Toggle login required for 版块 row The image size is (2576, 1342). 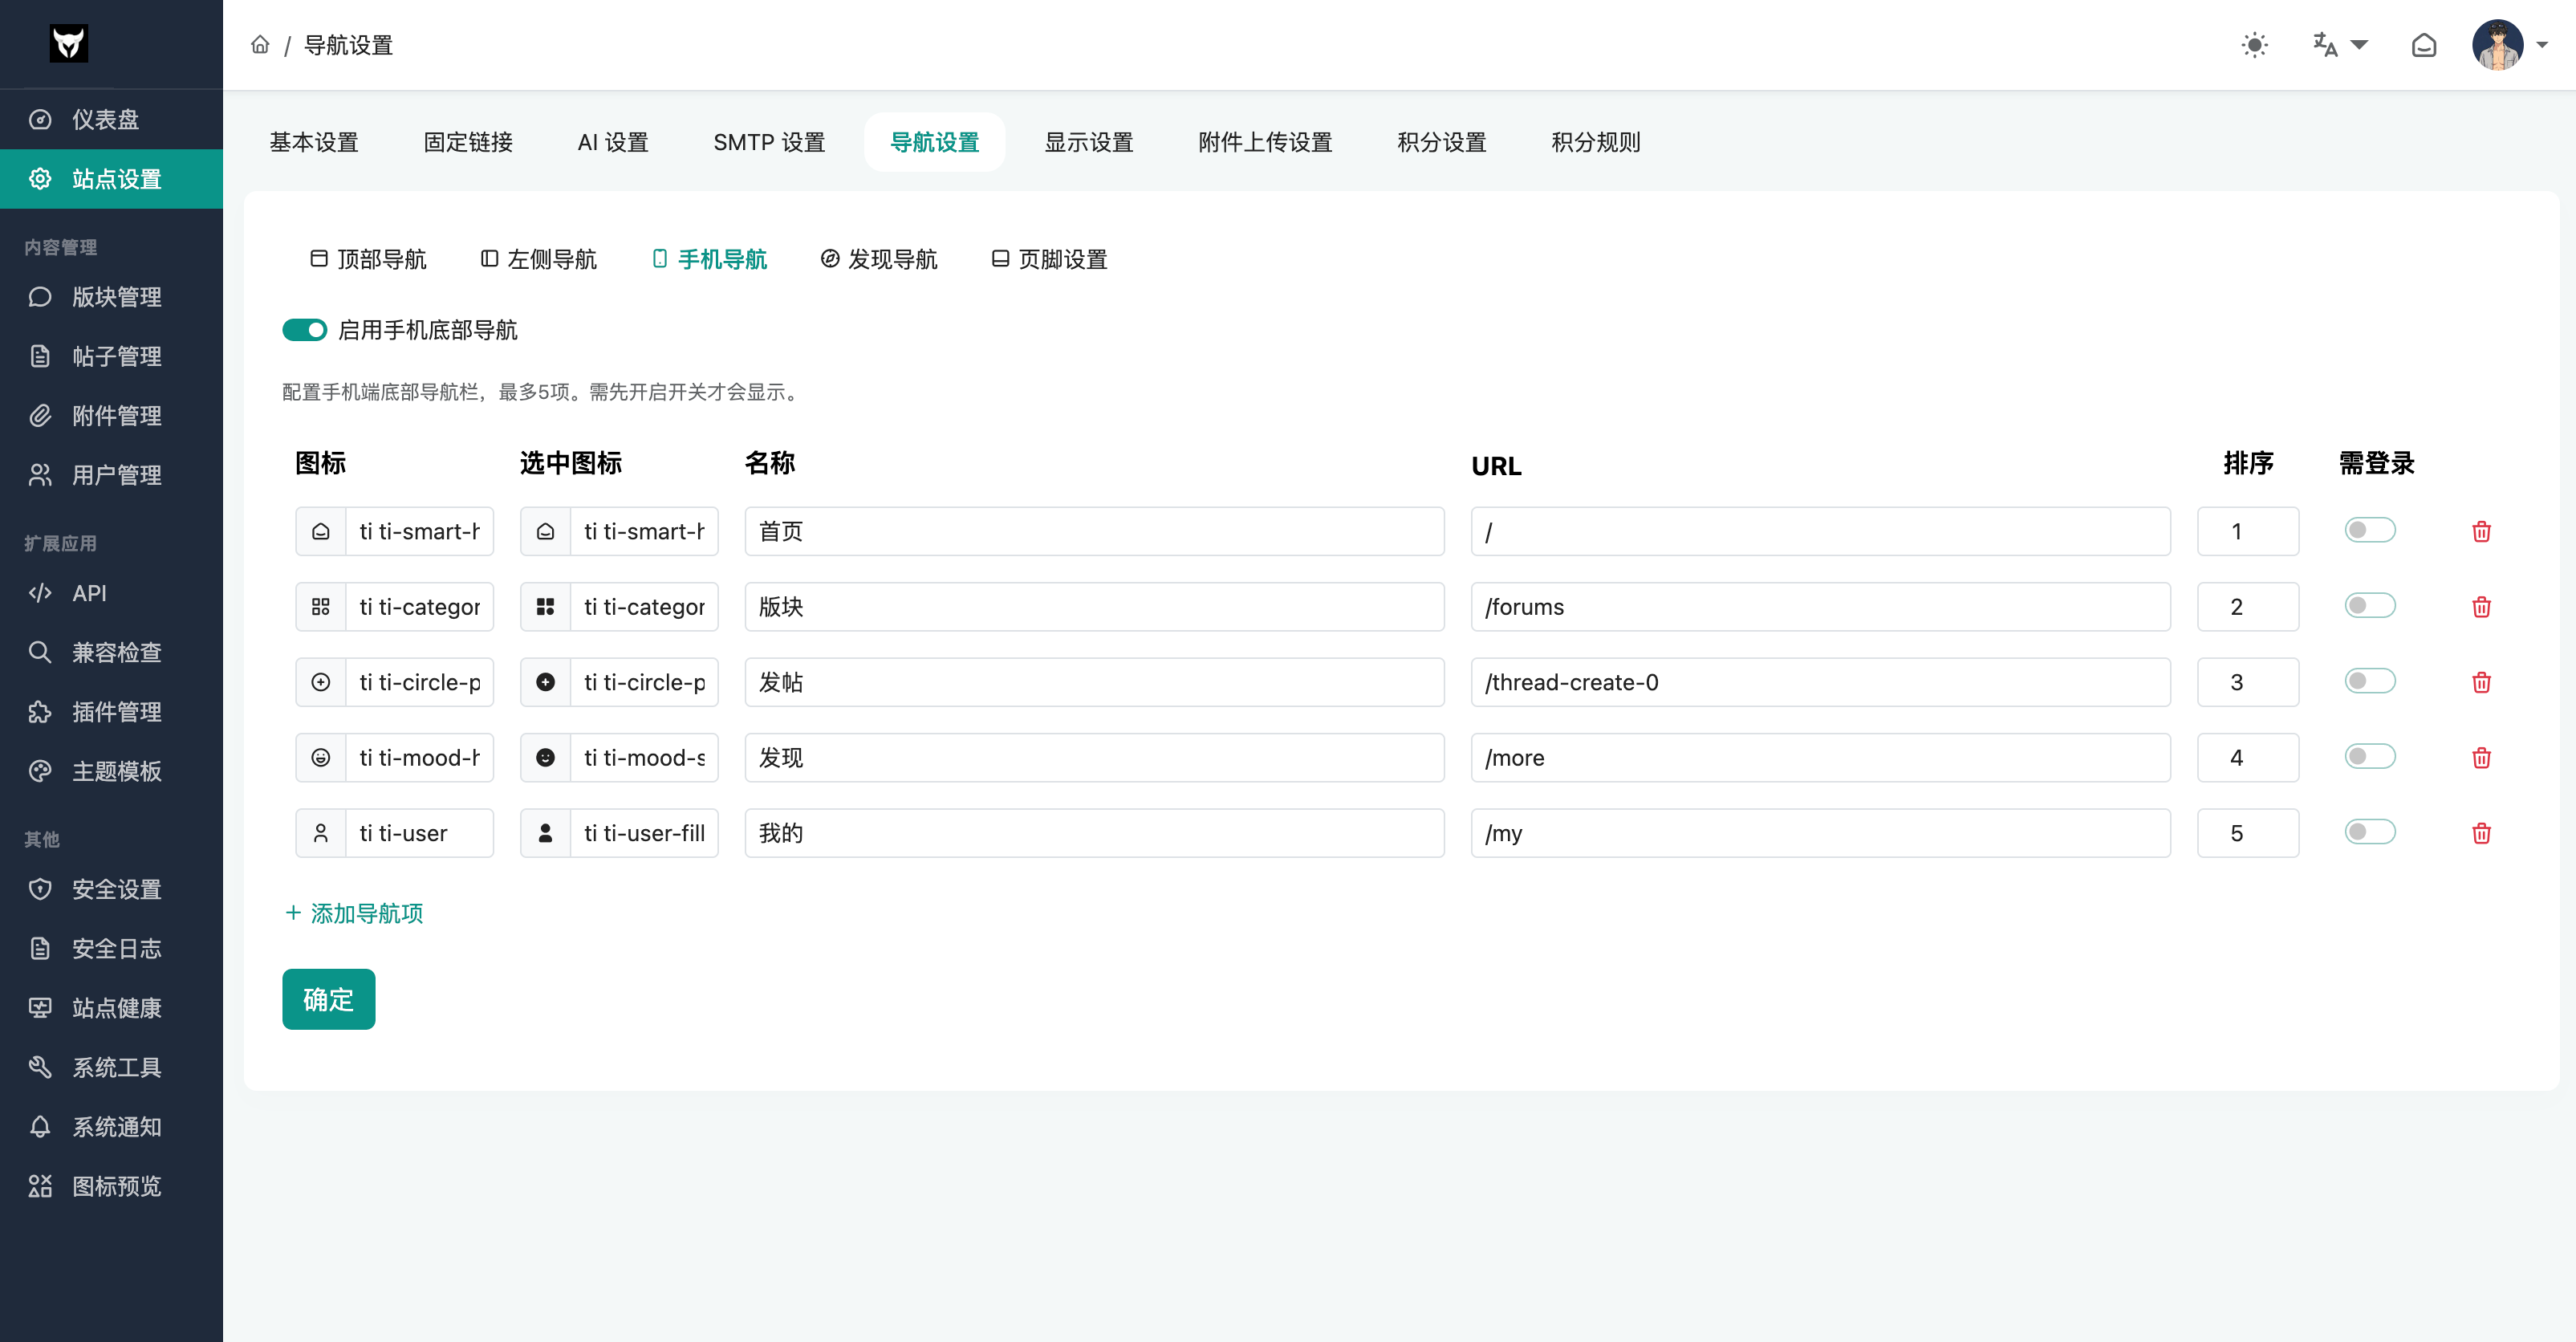coord(2370,606)
